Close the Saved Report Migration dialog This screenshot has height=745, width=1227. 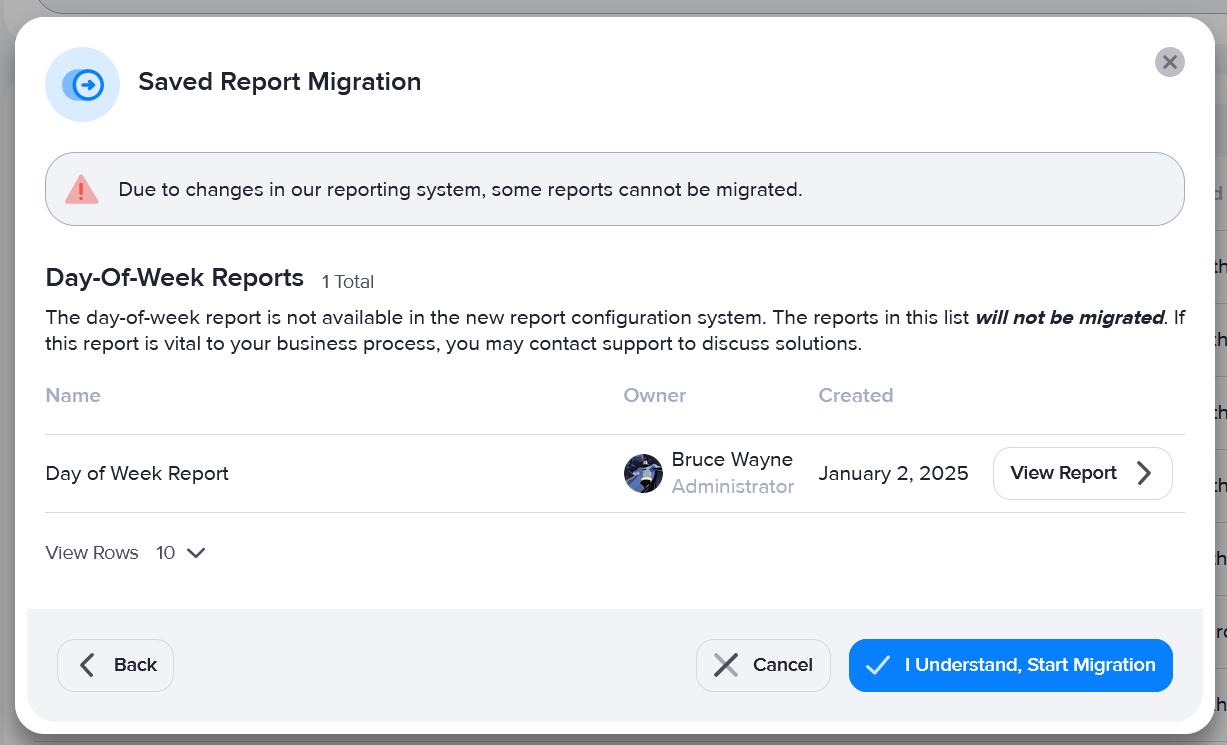point(1169,62)
